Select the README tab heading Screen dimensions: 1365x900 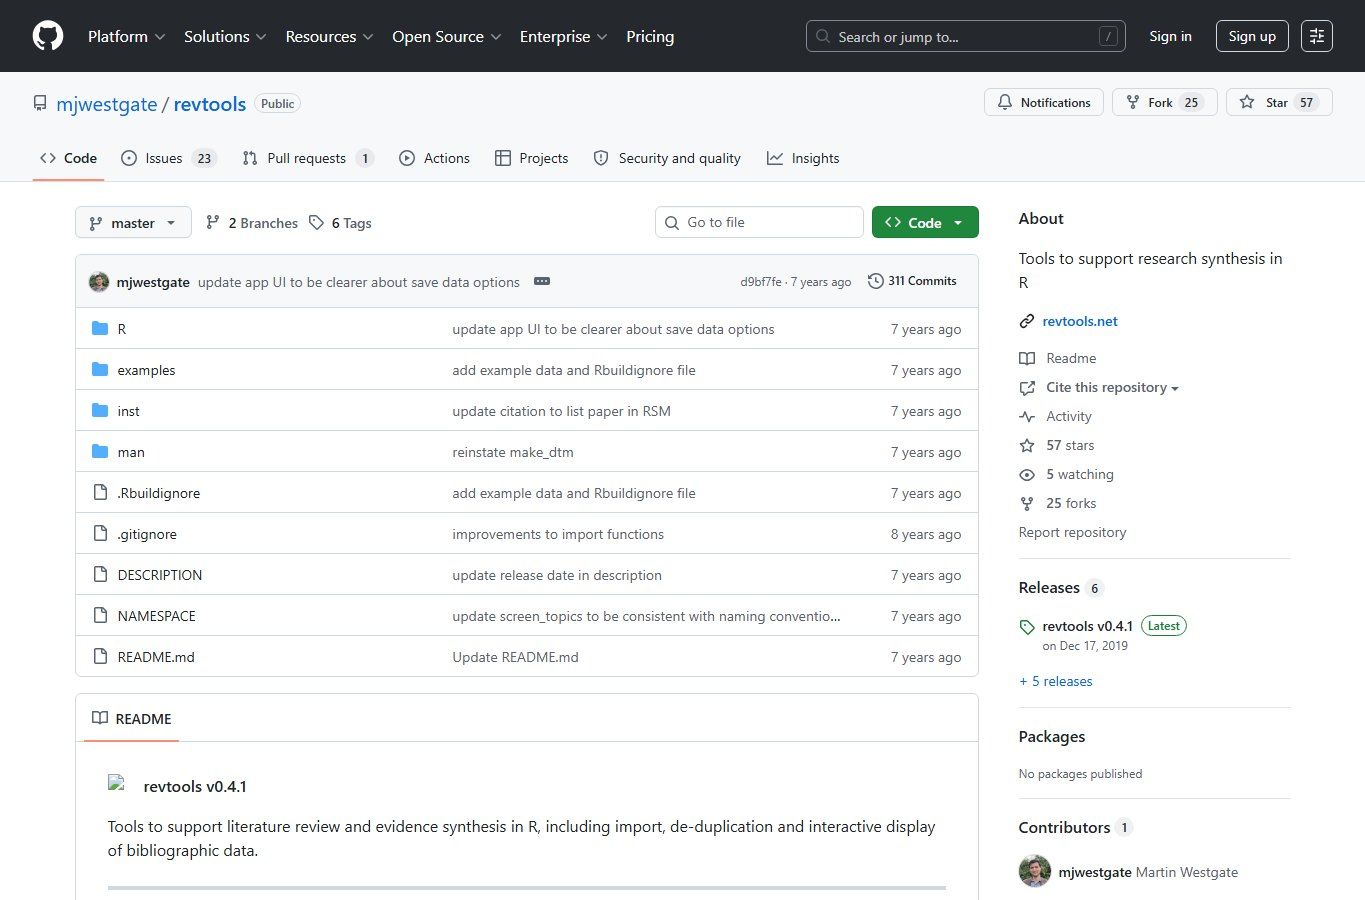click(131, 719)
